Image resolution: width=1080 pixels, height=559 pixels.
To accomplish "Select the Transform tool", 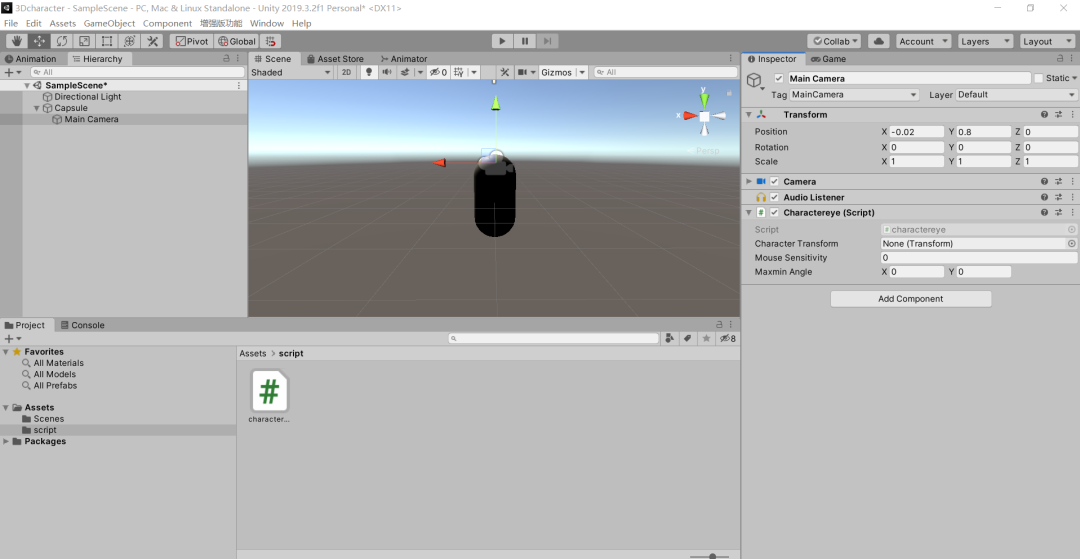I will pyautogui.click(x=129, y=41).
